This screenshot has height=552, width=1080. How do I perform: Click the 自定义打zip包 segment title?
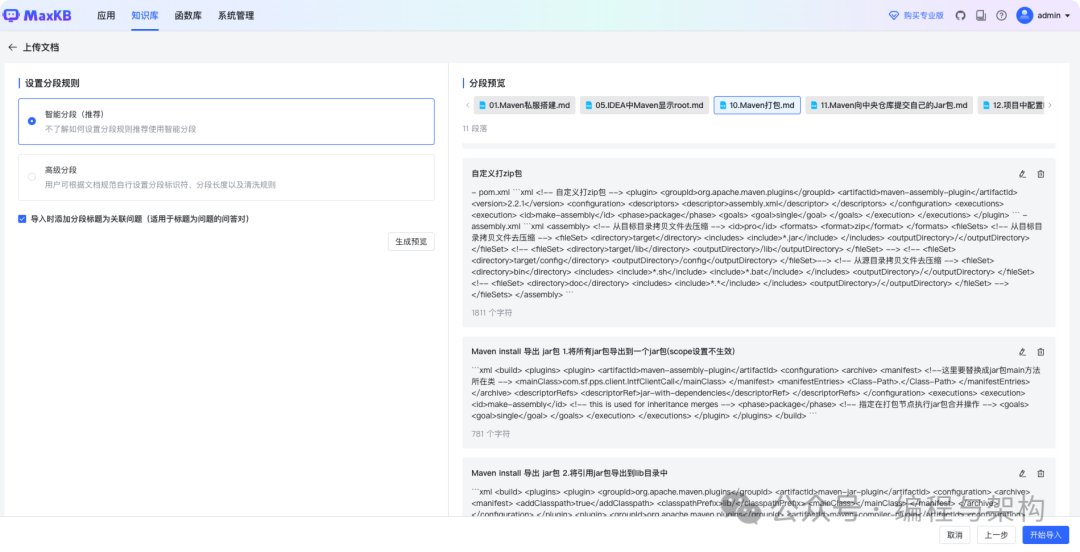[x=497, y=174]
